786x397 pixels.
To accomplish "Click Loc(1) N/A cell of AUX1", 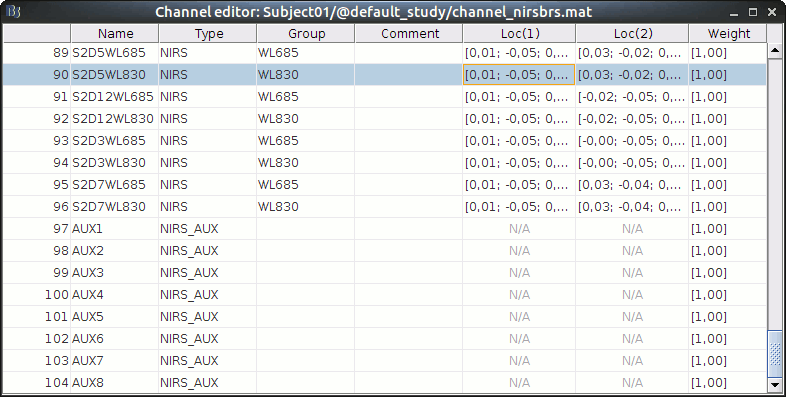I will tap(519, 229).
